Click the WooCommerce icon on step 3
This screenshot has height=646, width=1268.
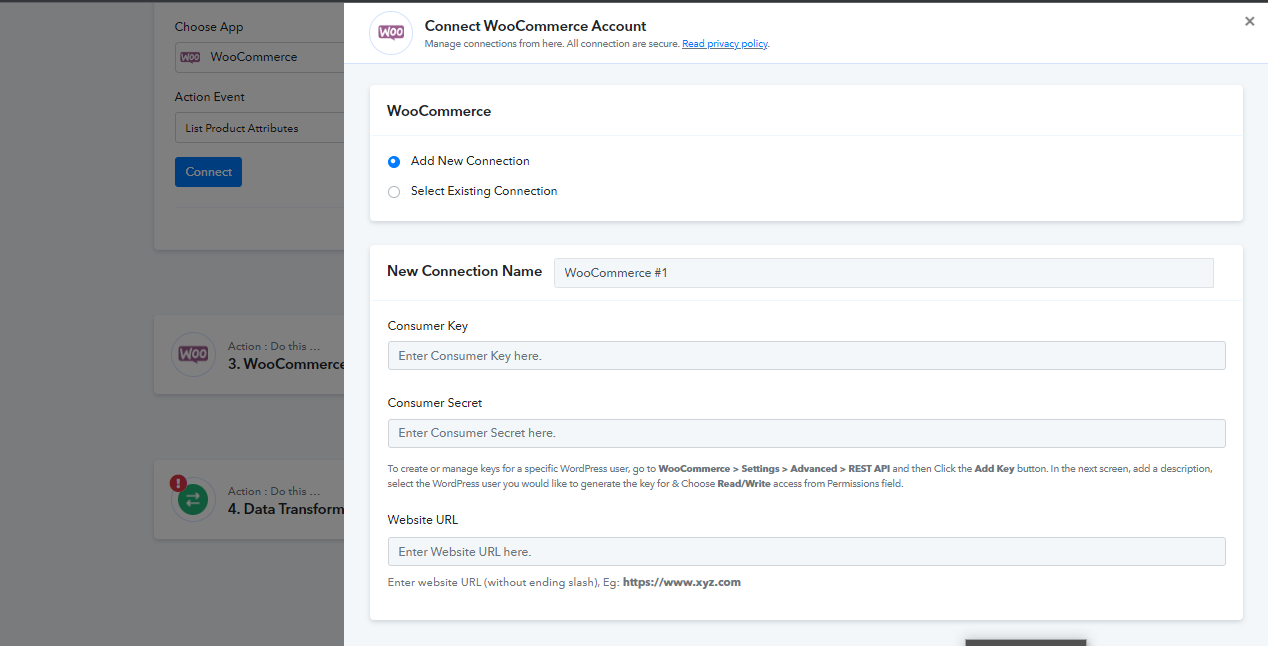[x=193, y=354]
